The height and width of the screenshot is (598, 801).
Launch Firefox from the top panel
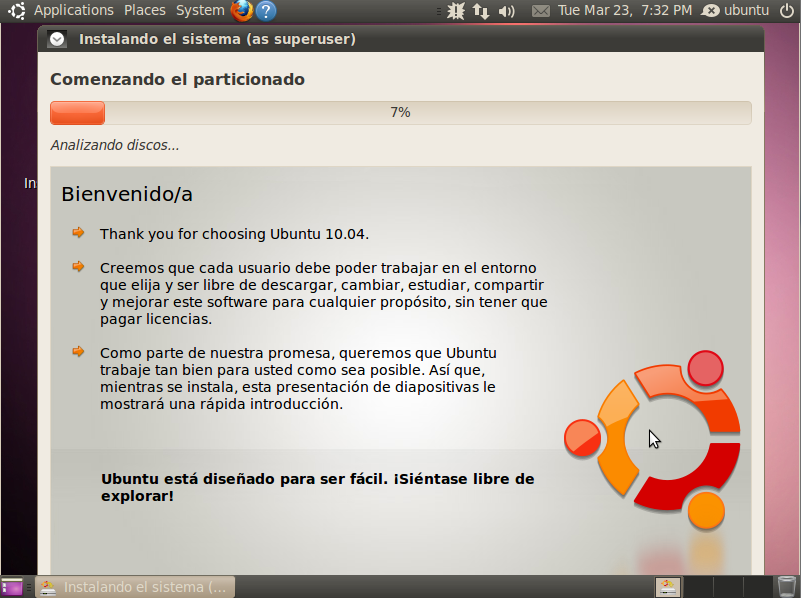click(x=242, y=11)
